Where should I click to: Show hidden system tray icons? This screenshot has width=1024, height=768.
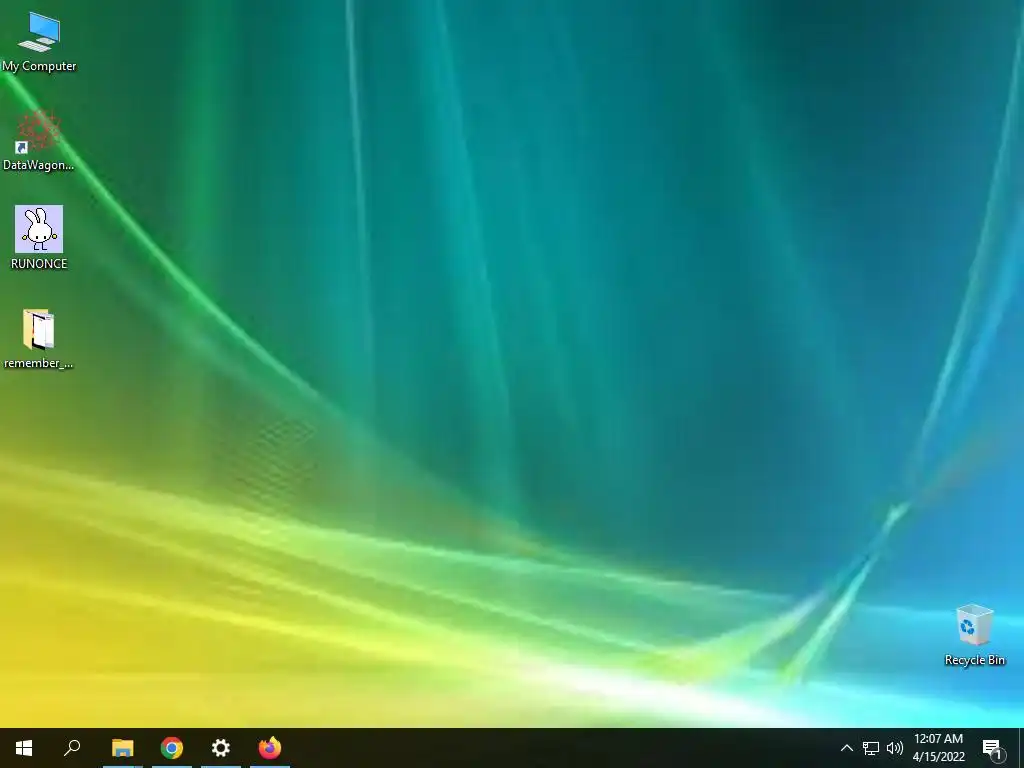(x=846, y=748)
